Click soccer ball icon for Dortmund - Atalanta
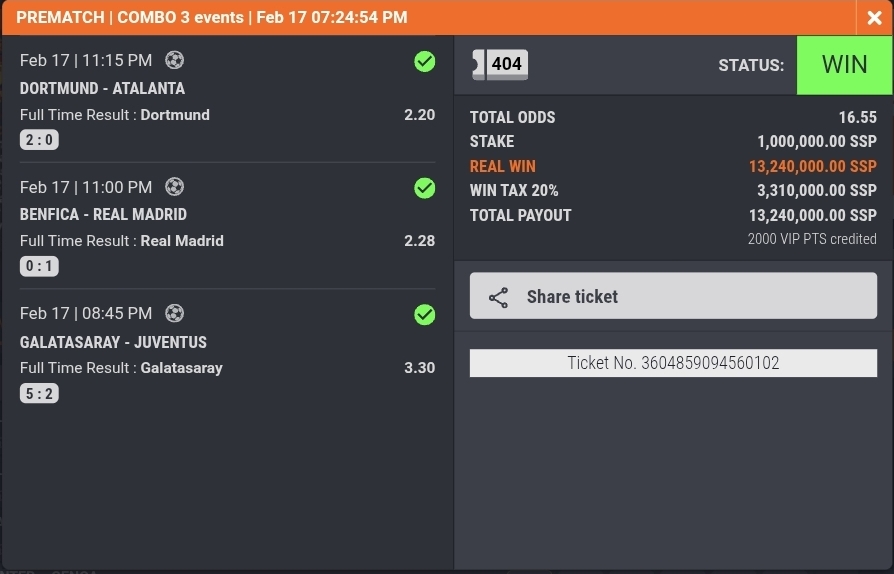The width and height of the screenshot is (894, 574). point(174,60)
